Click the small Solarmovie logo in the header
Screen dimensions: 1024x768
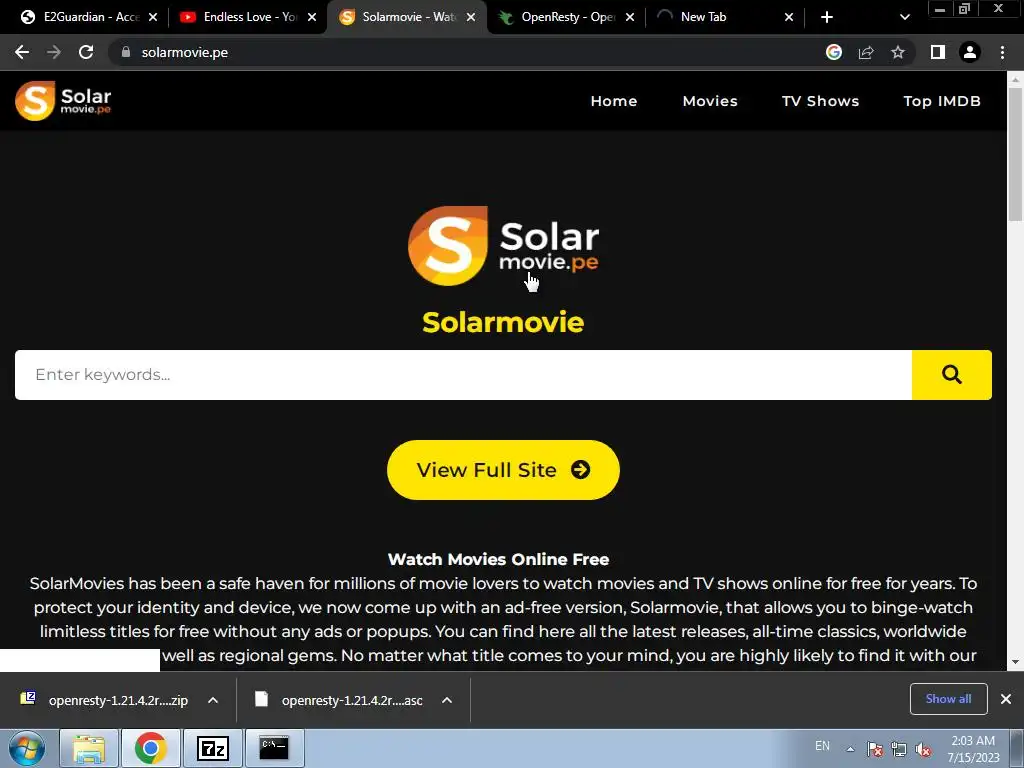pyautogui.click(x=63, y=101)
